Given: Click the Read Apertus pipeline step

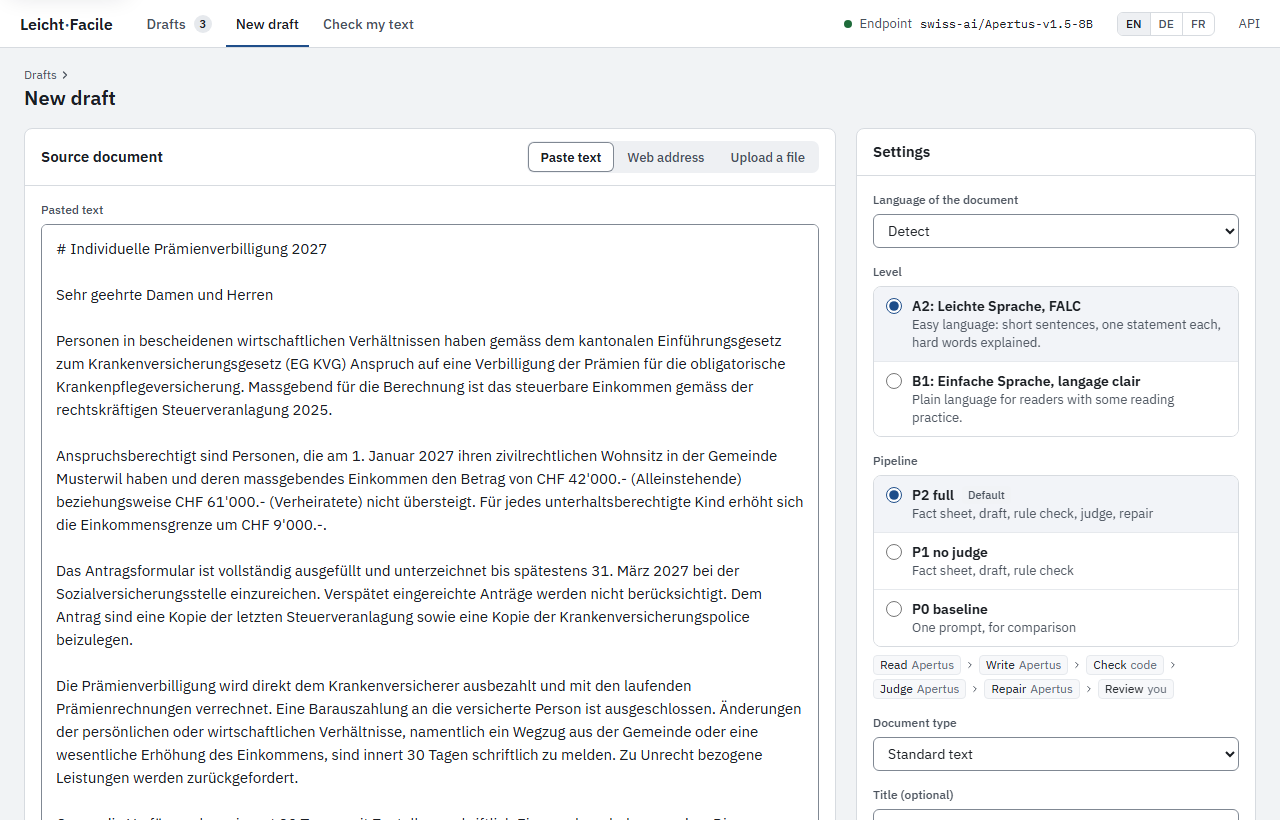Looking at the screenshot, I should (917, 665).
